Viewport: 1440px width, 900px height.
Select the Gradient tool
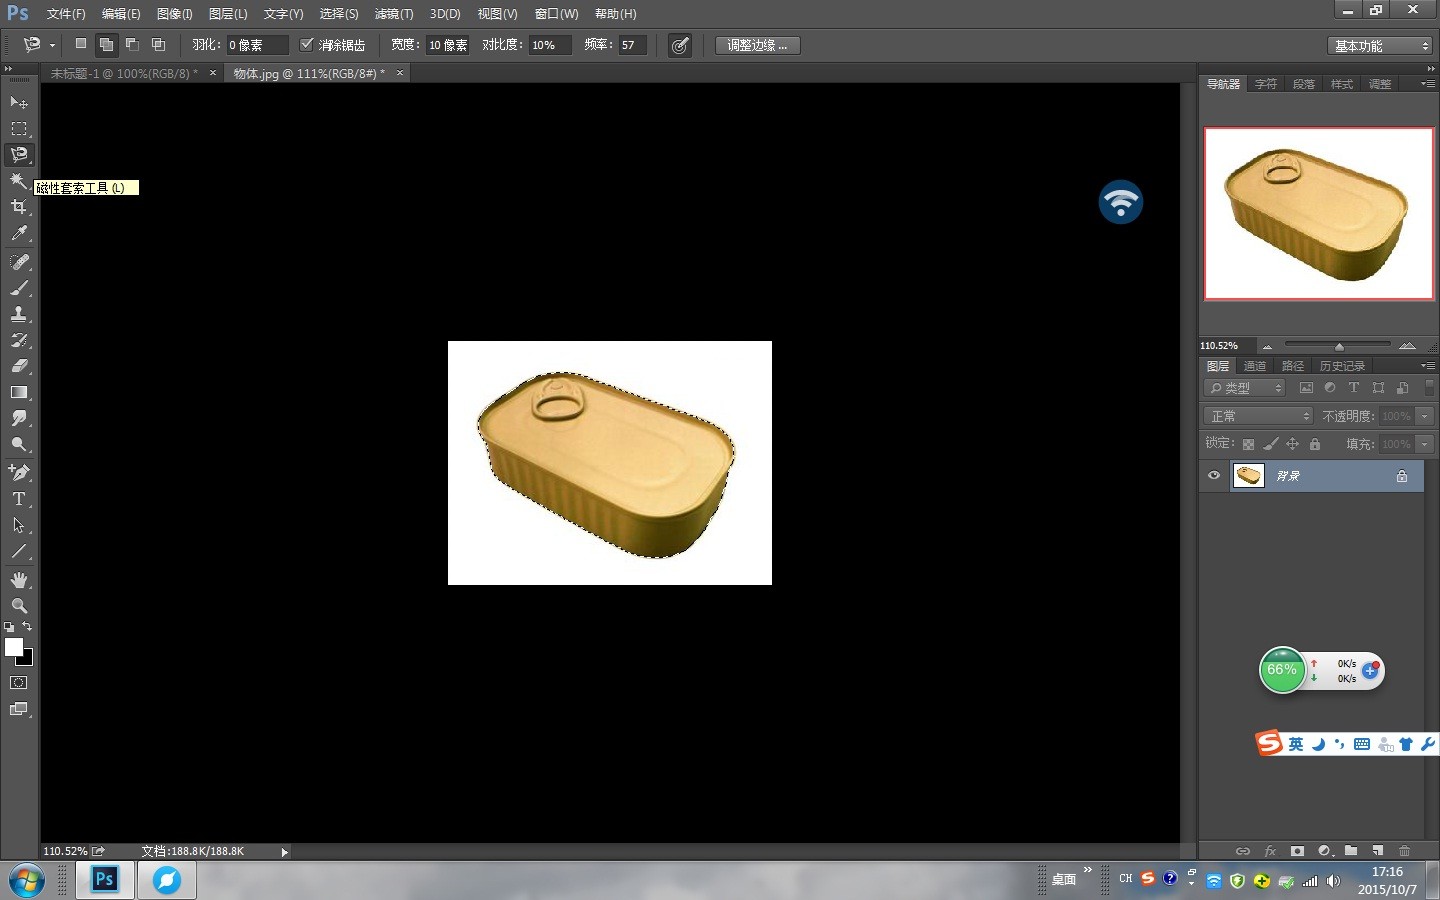point(19,392)
